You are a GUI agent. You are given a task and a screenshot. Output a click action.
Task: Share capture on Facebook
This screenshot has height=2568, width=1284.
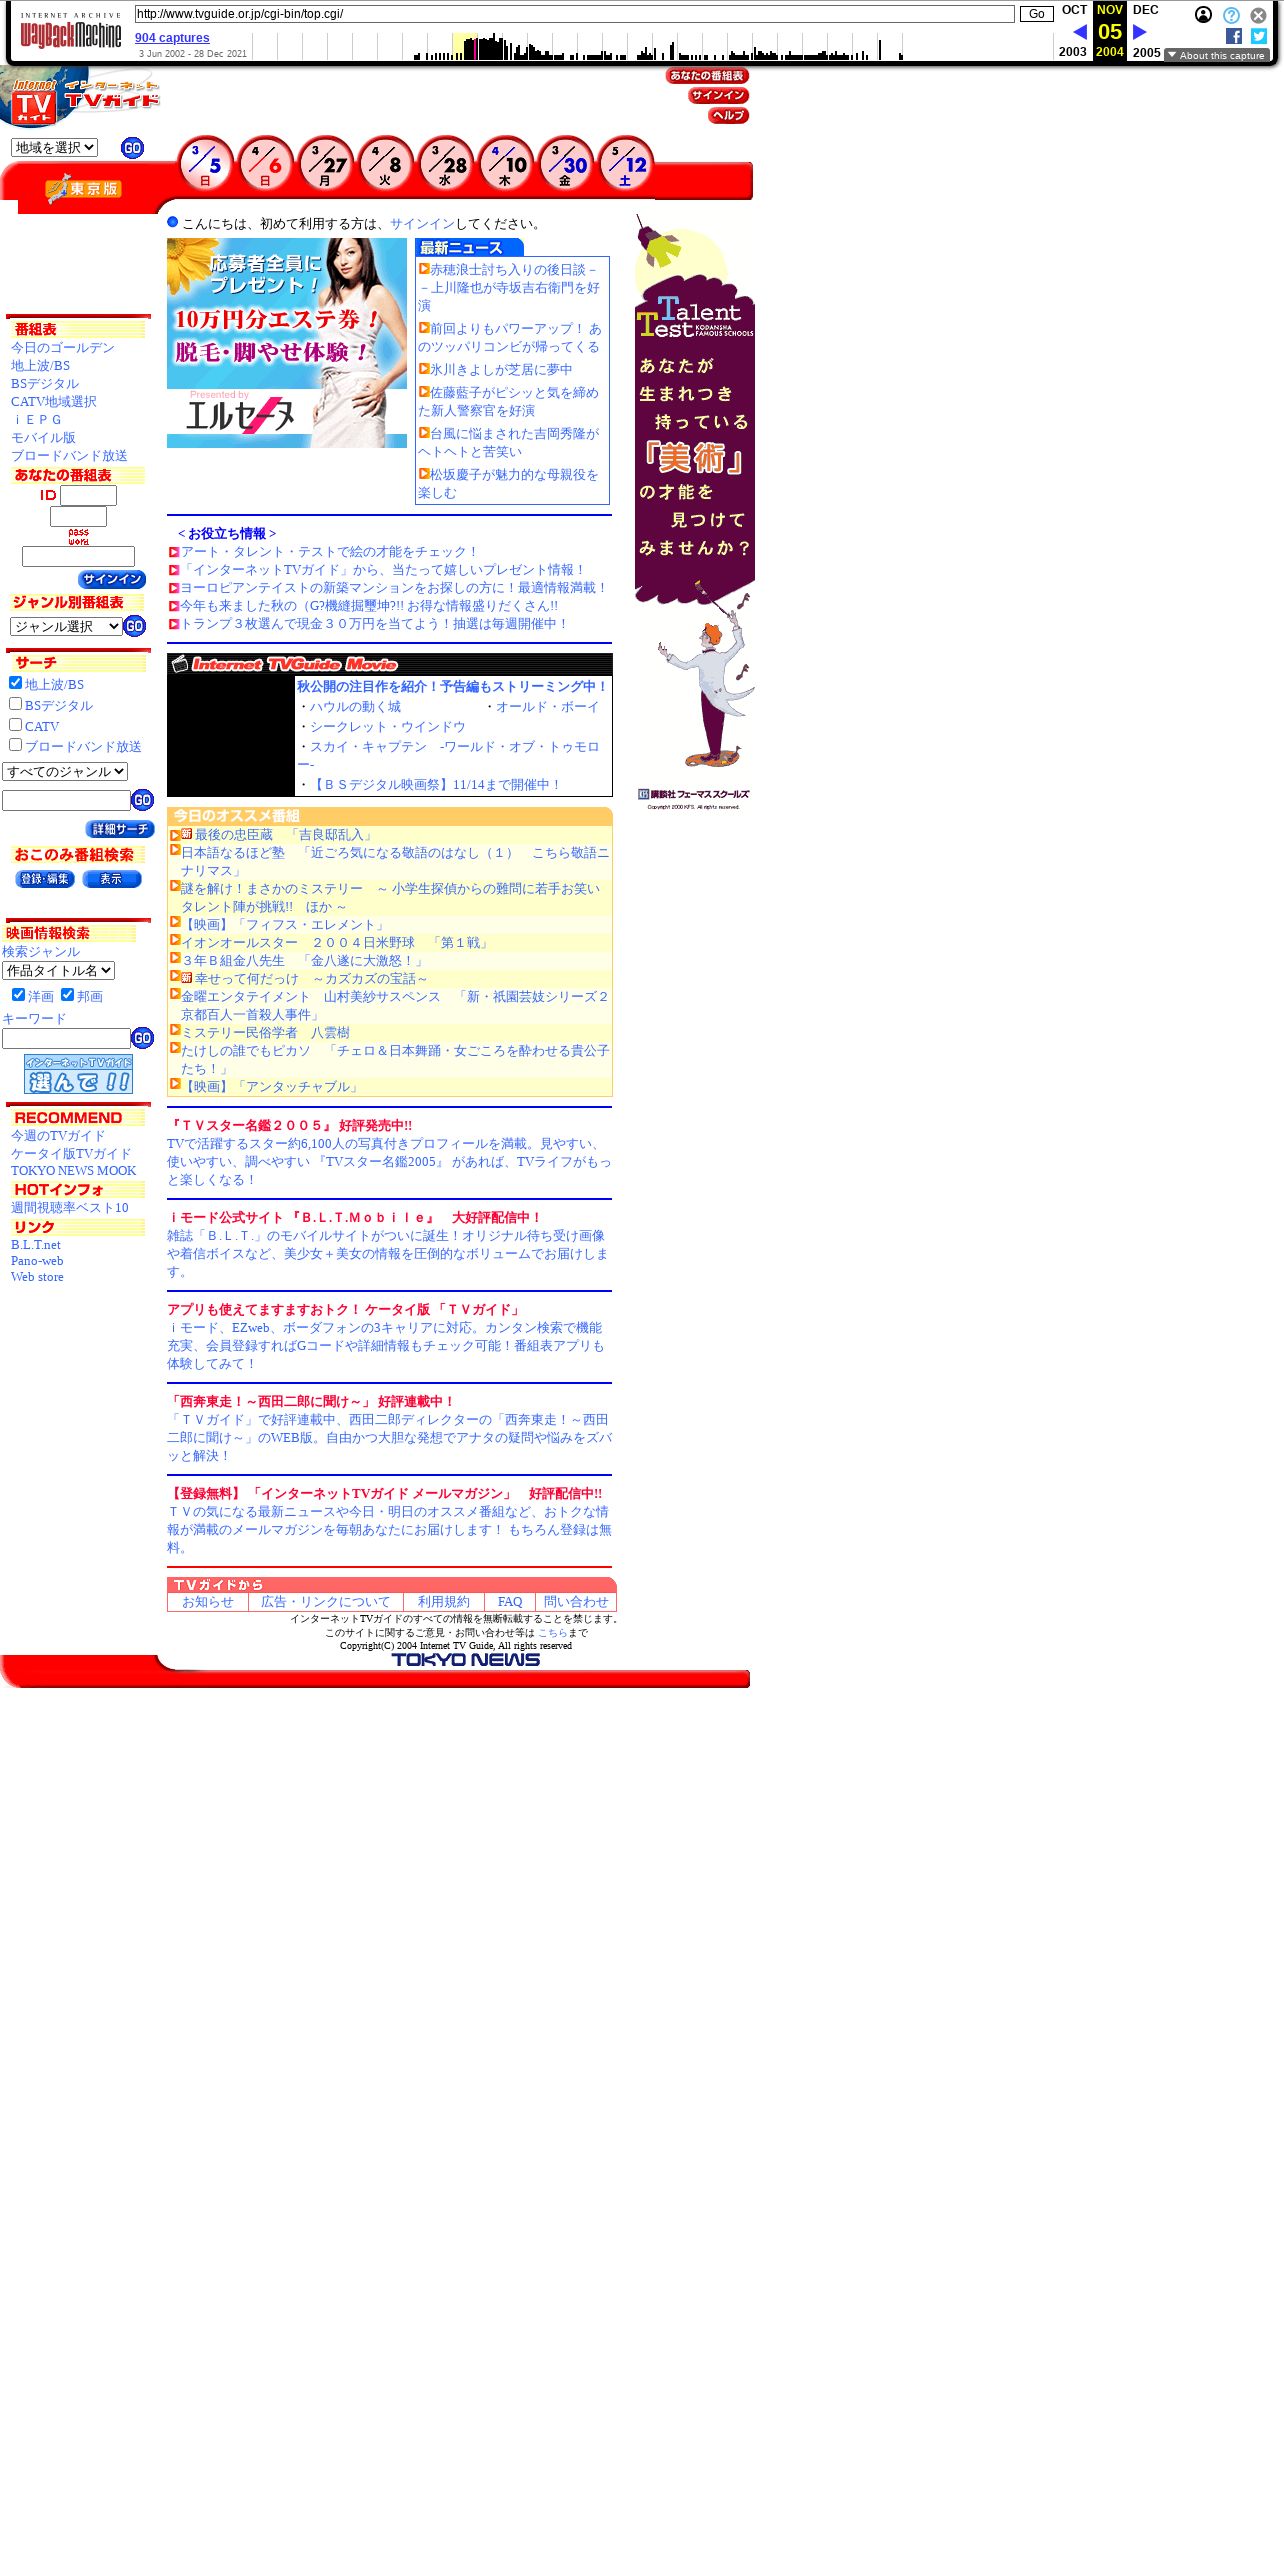[x=1234, y=36]
